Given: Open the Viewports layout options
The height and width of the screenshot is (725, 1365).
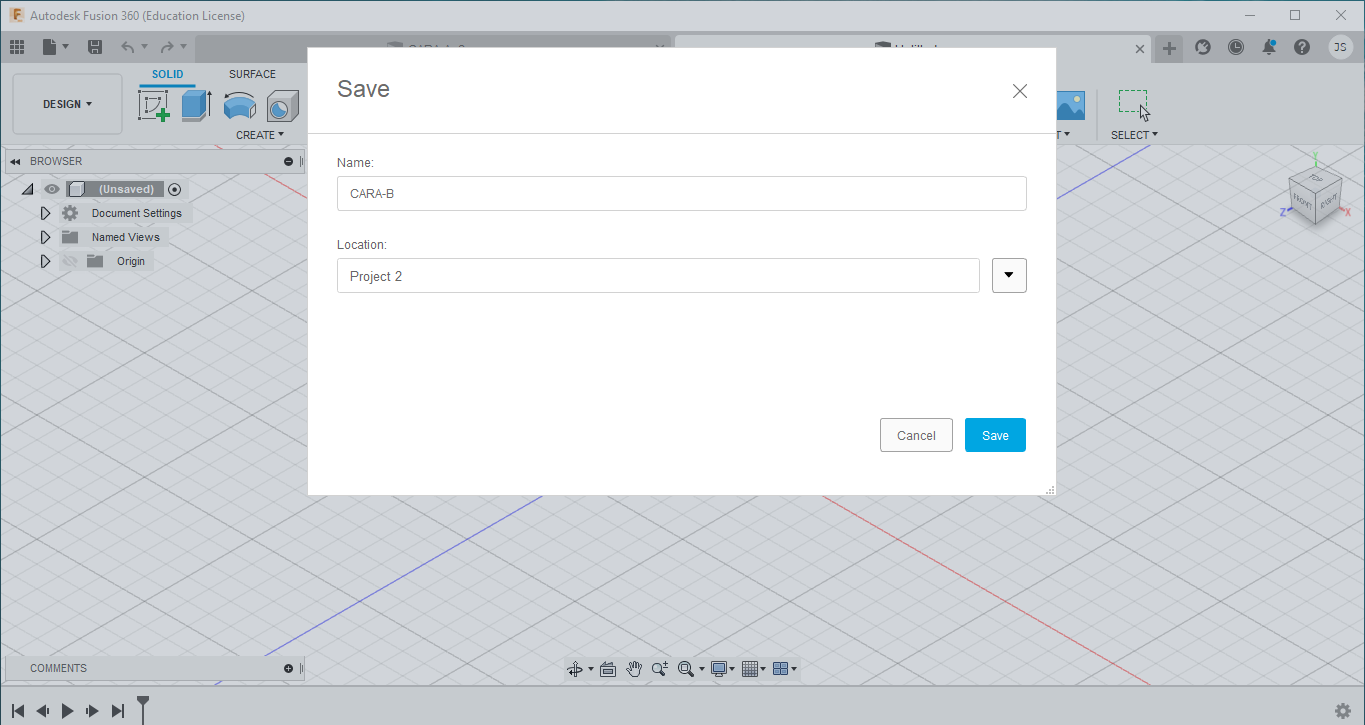Looking at the screenshot, I should pos(781,669).
